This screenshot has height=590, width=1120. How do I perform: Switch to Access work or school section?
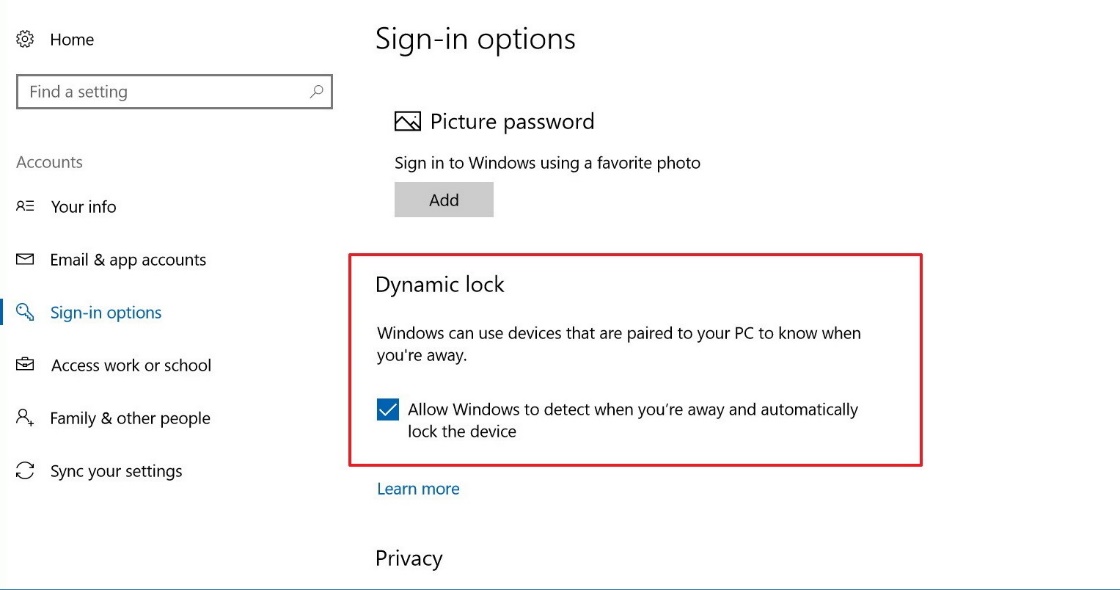point(130,365)
